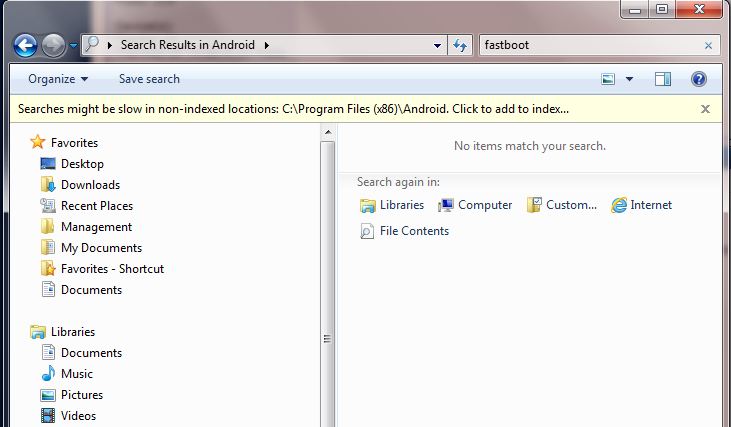Viewport: 731px width, 427px height.
Task: Click Save search in toolbar
Action: (149, 79)
